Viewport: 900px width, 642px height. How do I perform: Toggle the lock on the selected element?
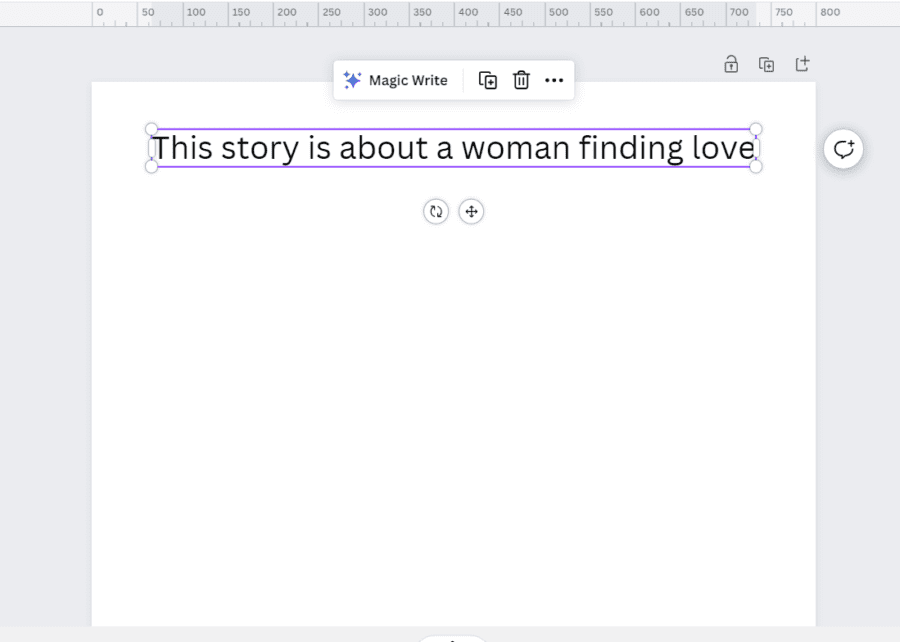(x=731, y=63)
